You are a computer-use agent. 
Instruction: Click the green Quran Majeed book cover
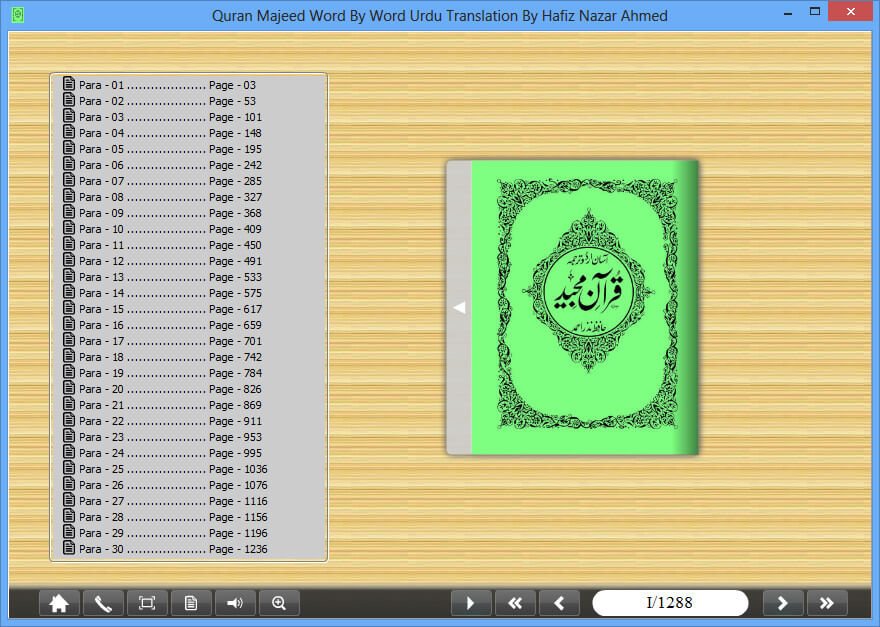[x=584, y=307]
